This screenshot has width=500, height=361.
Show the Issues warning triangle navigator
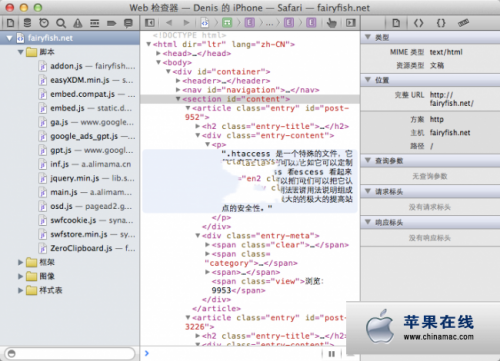tap(78, 23)
